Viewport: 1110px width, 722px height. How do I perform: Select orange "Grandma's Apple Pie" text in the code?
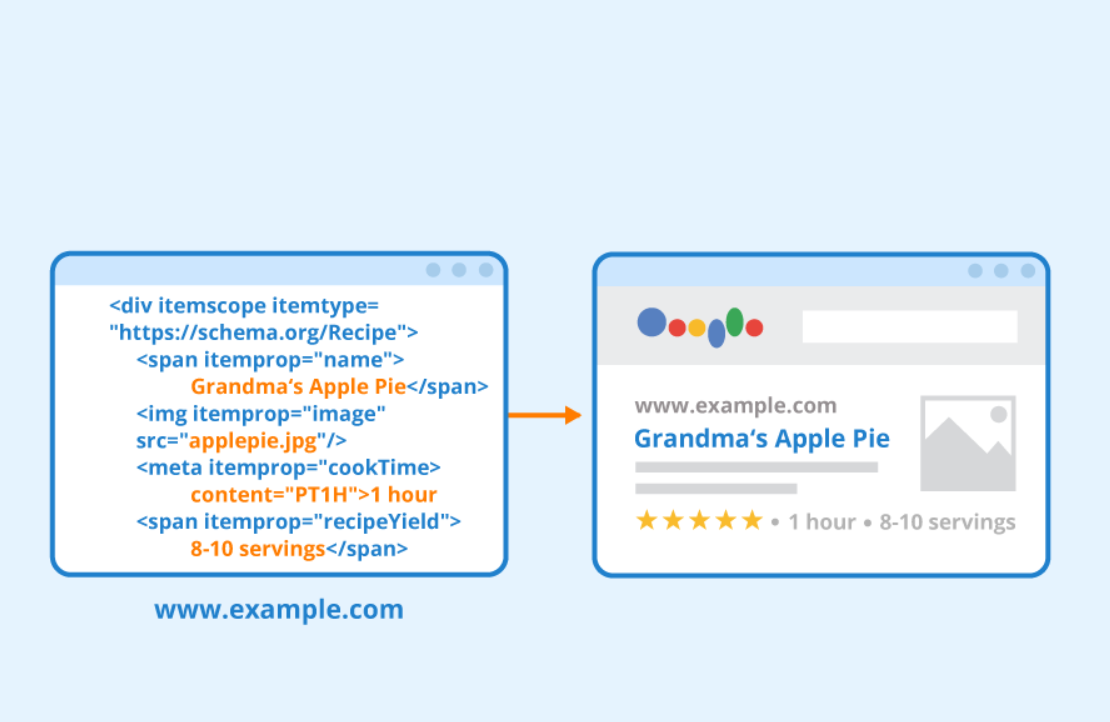298,387
